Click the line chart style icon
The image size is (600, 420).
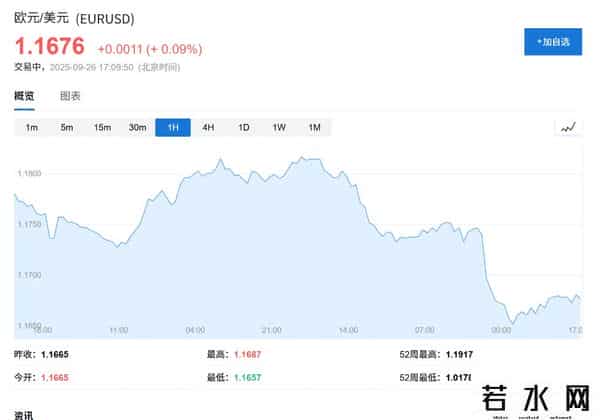tap(569, 127)
